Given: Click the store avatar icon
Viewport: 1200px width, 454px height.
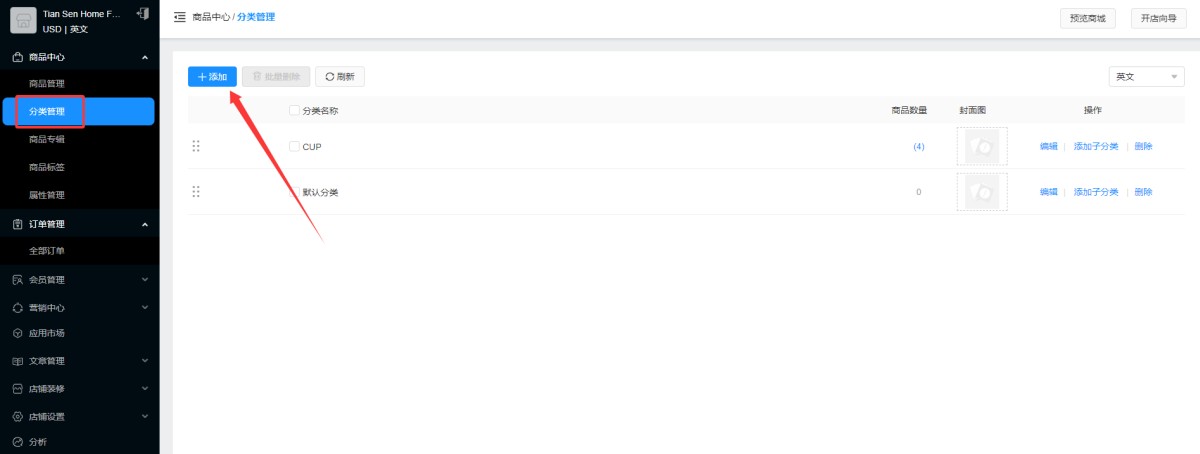Looking at the screenshot, I should pyautogui.click(x=23, y=20).
